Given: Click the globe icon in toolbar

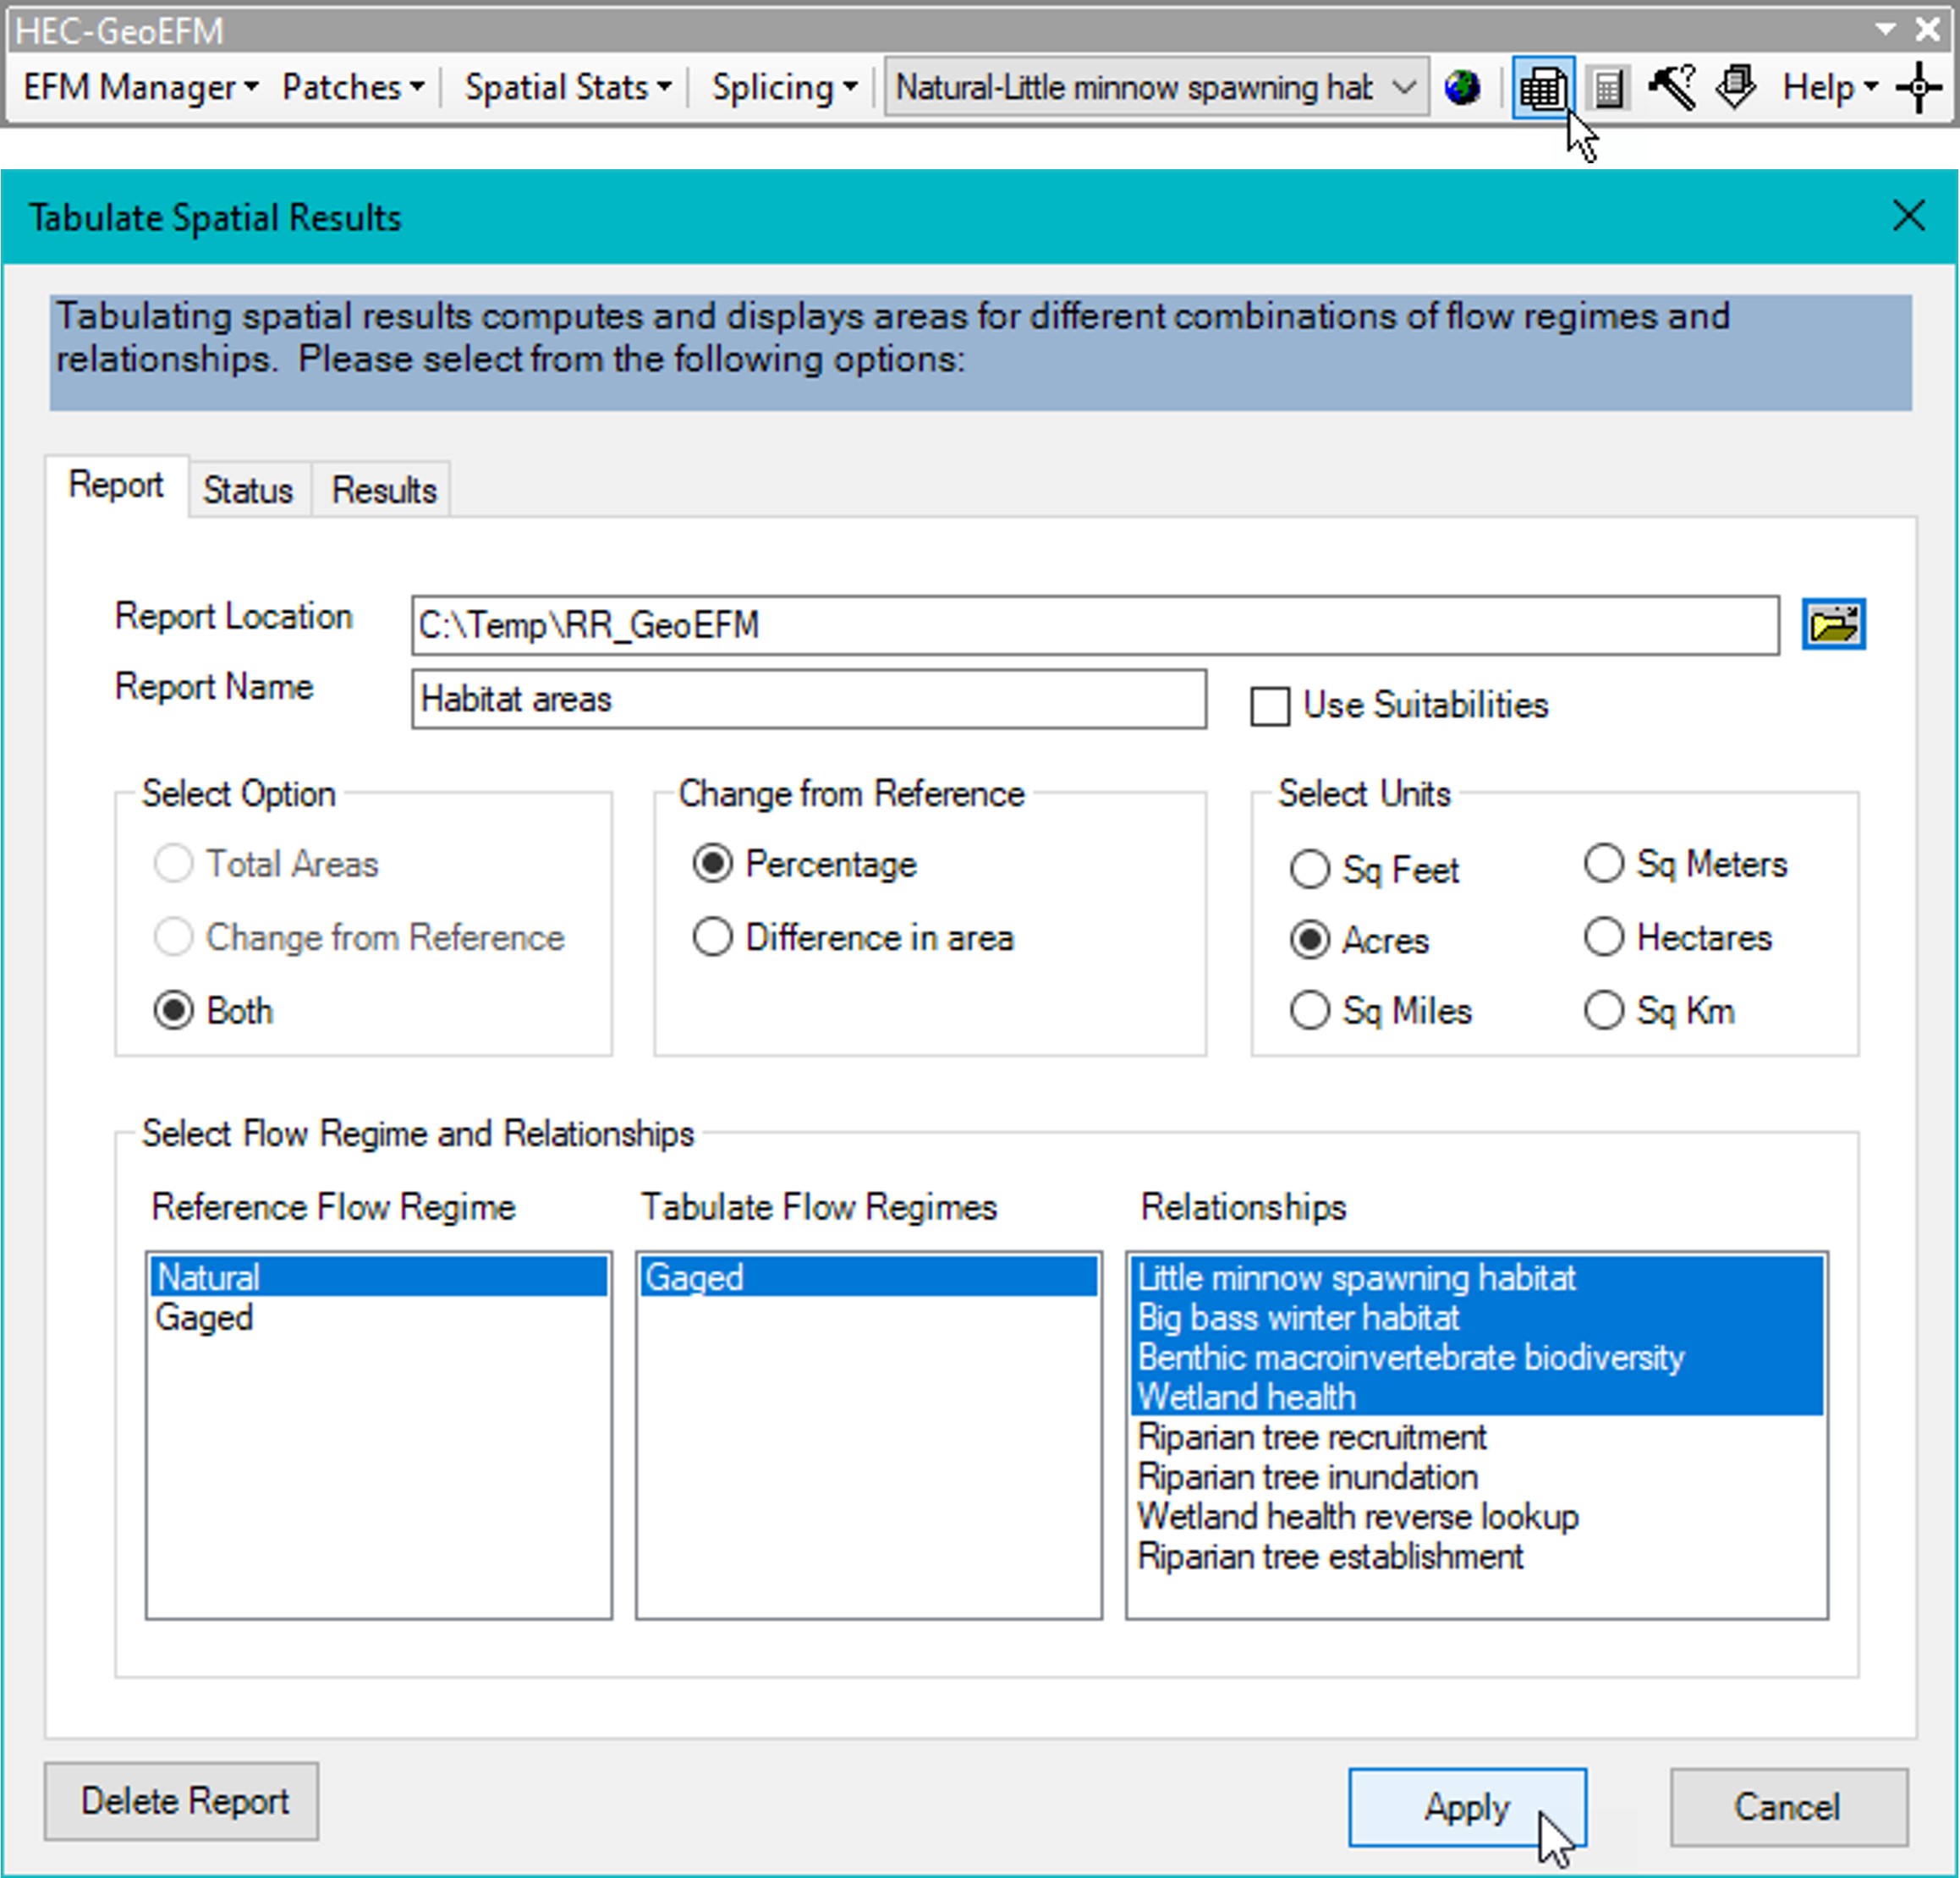Looking at the screenshot, I should pos(1462,88).
